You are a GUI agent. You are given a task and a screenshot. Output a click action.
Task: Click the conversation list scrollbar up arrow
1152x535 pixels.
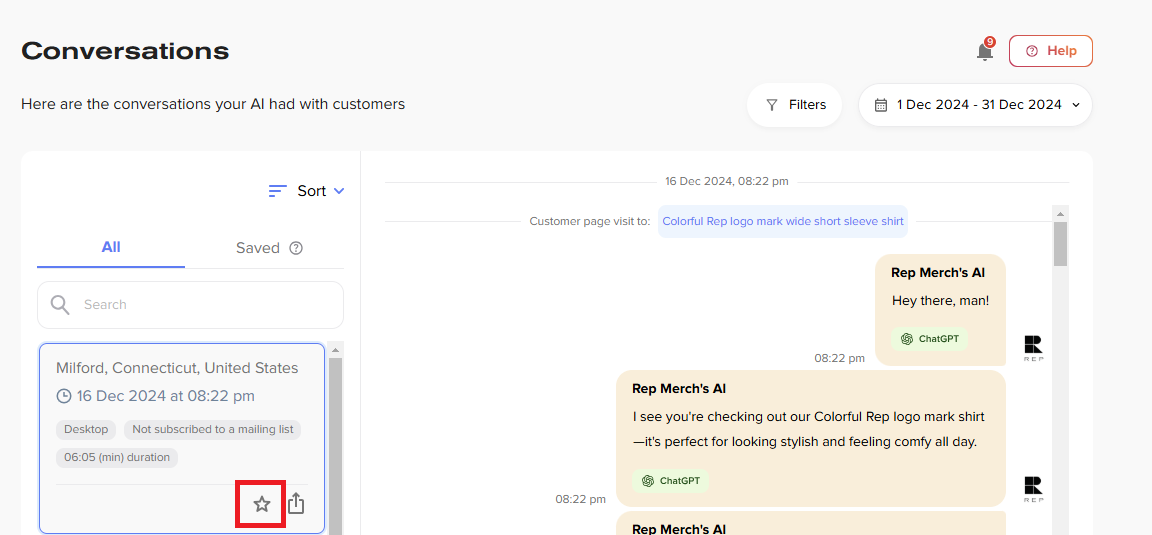tap(335, 350)
